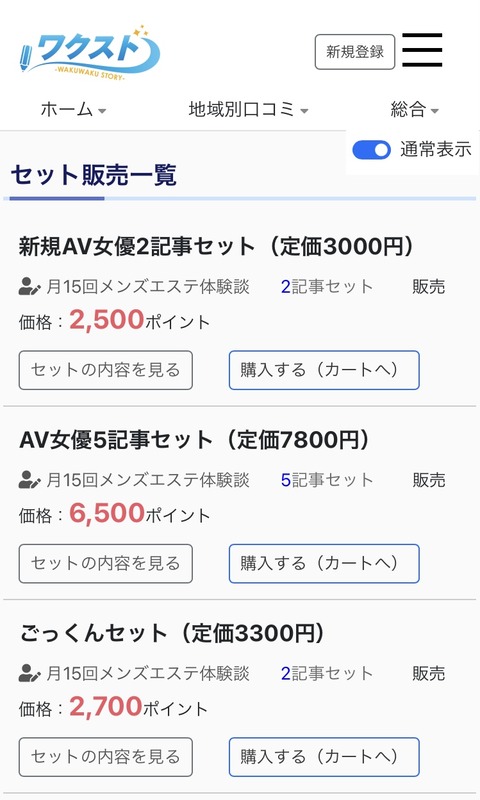Open the 総合 dropdown
The image size is (480, 800).
[x=414, y=109]
